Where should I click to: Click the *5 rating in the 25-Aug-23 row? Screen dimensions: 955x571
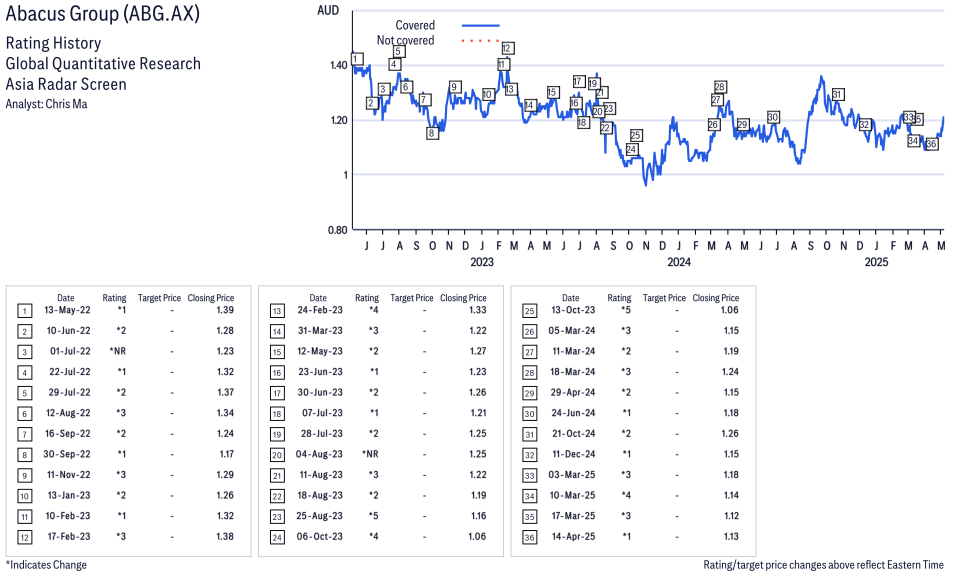373,516
